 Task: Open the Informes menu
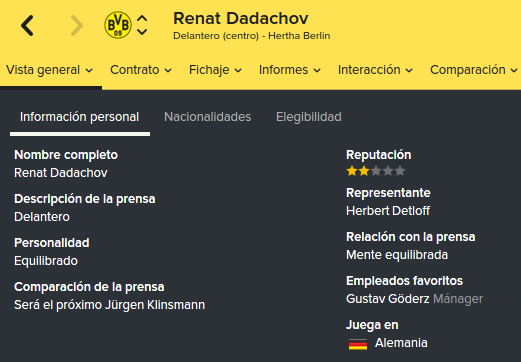(x=290, y=70)
